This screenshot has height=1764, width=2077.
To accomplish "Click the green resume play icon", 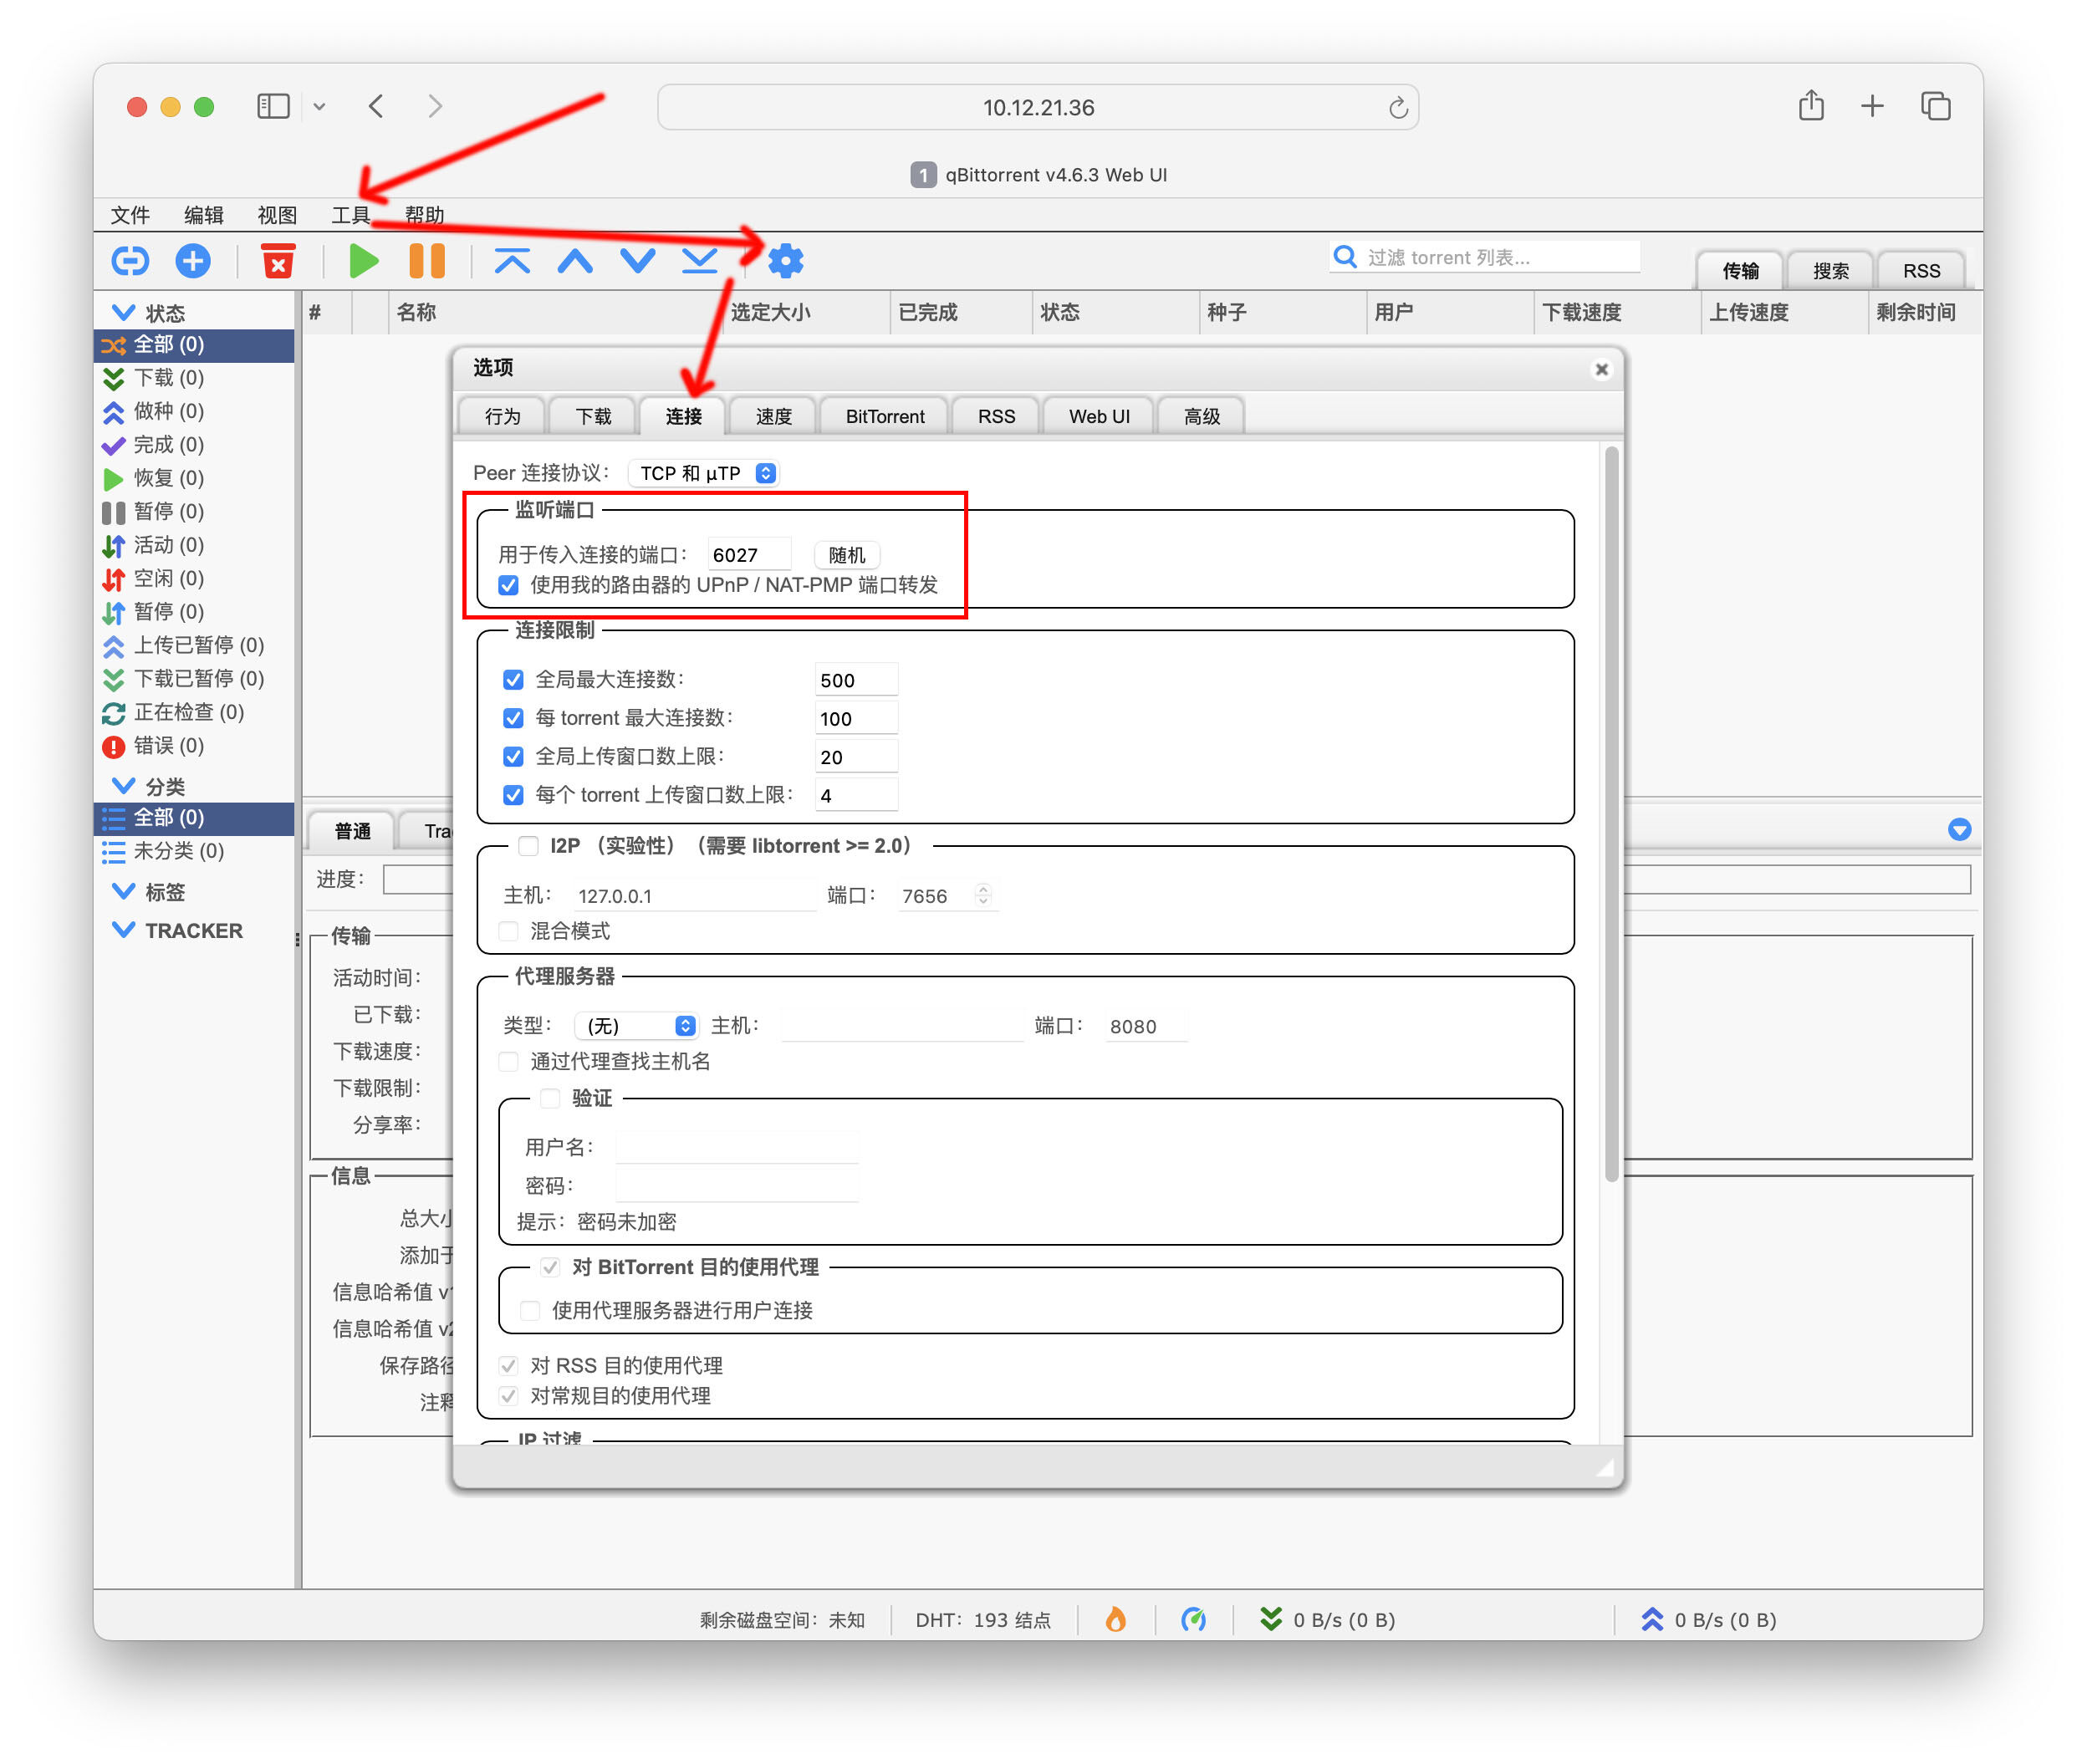I will [363, 261].
